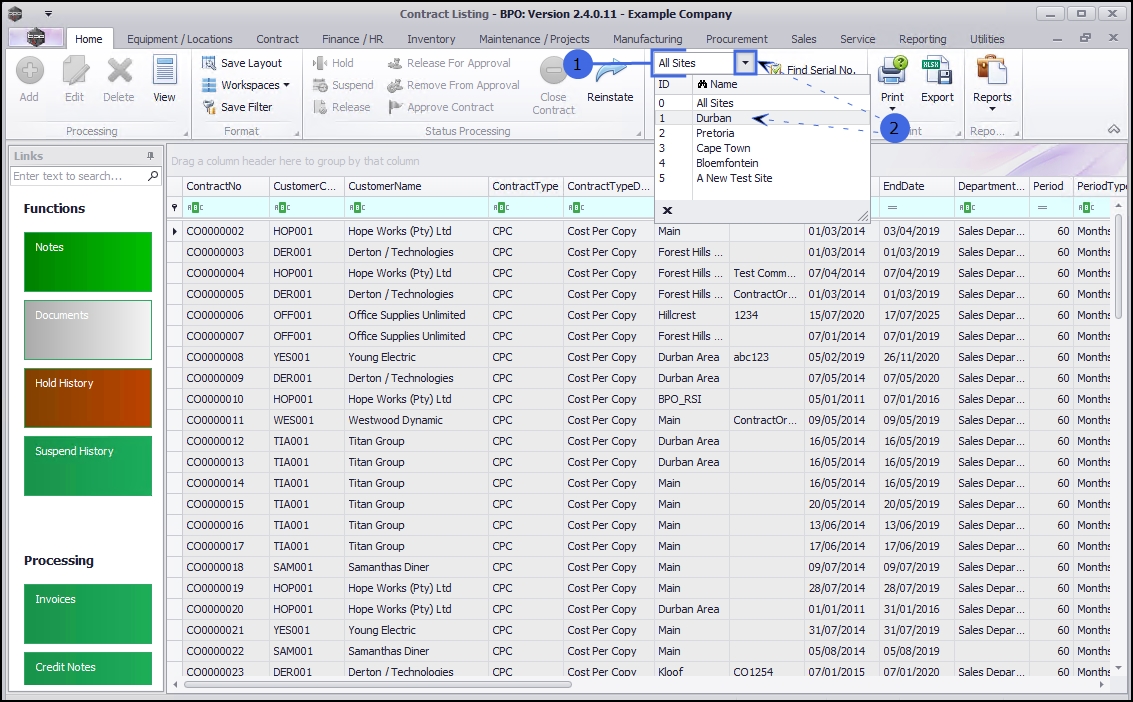Click the Save Filter icon
The width and height of the screenshot is (1133, 702).
tap(209, 107)
